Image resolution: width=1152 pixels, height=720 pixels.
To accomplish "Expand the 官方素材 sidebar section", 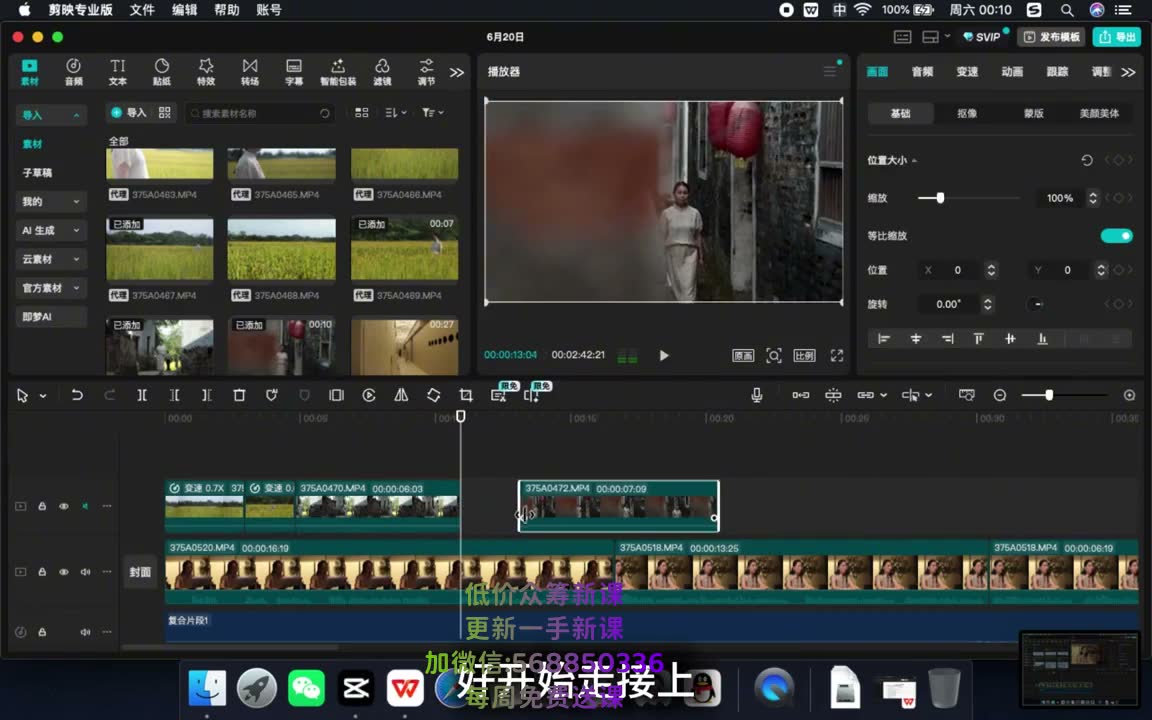I will point(76,287).
